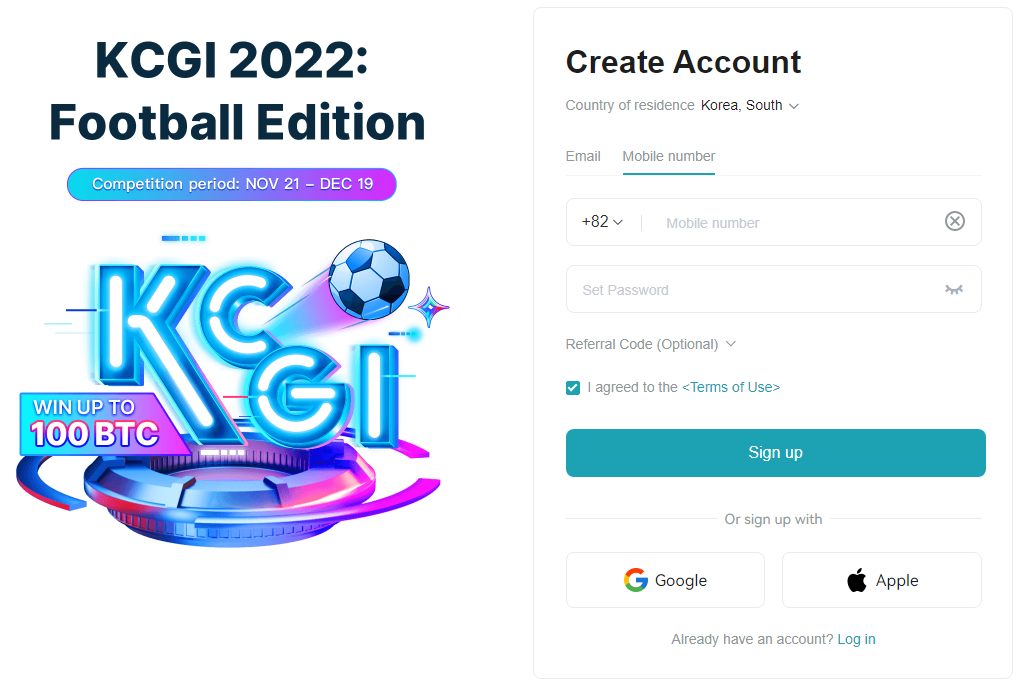Expand the Referral Code (Optional) section
The image size is (1023, 697).
tap(650, 344)
